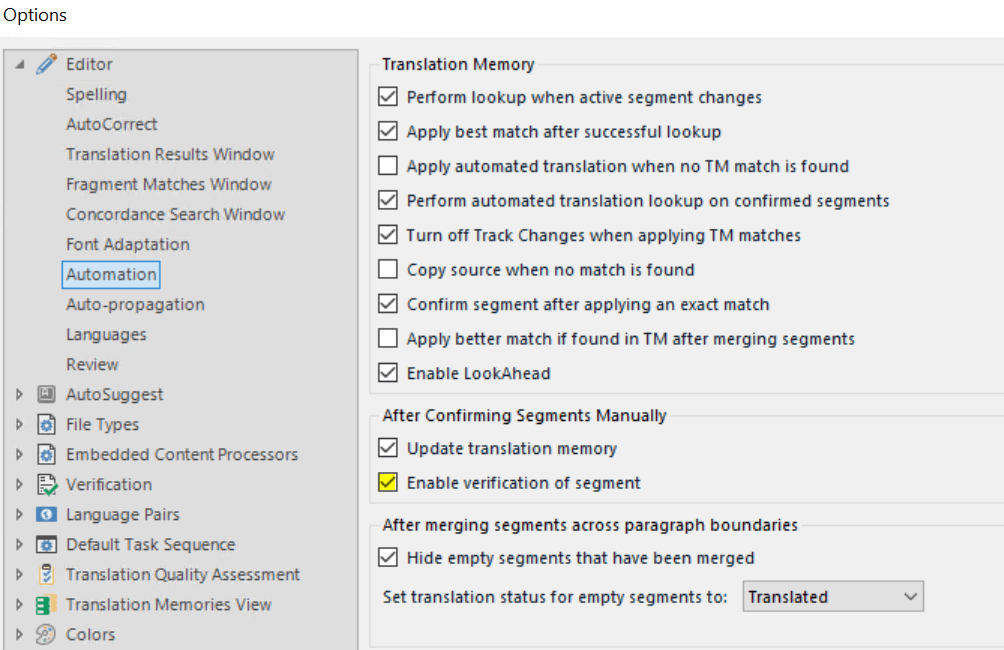Screen dimensions: 1004x650
Task: Select the Default Task Sequence label
Action: point(150,544)
